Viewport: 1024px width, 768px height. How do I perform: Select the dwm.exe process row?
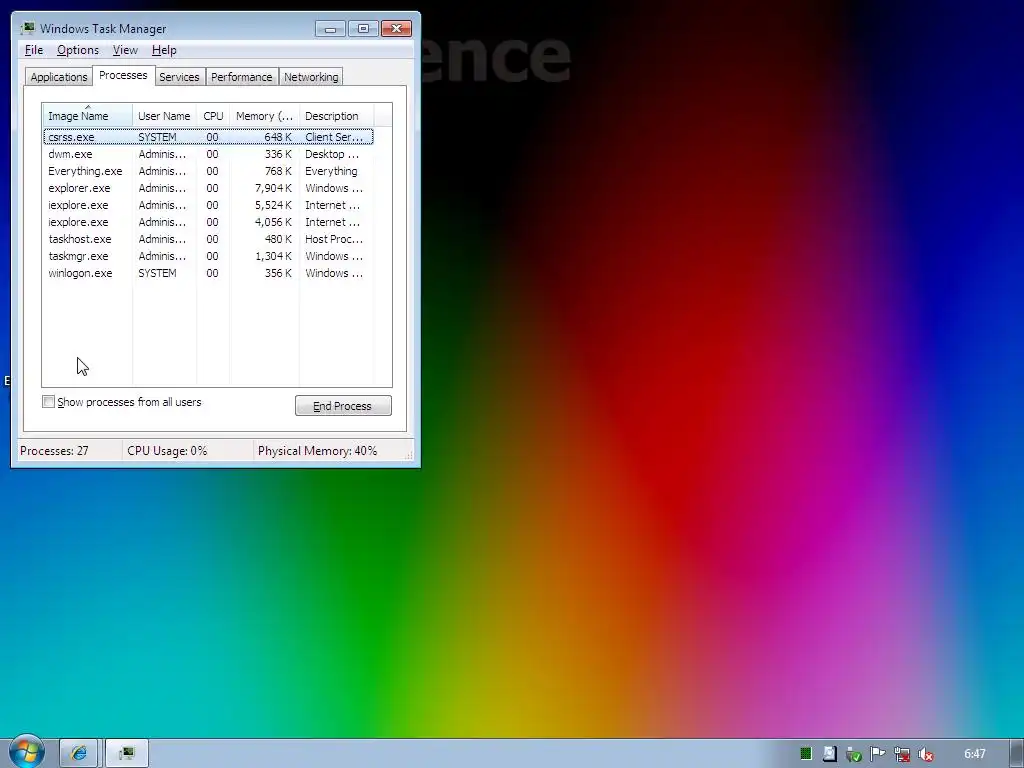click(x=208, y=154)
